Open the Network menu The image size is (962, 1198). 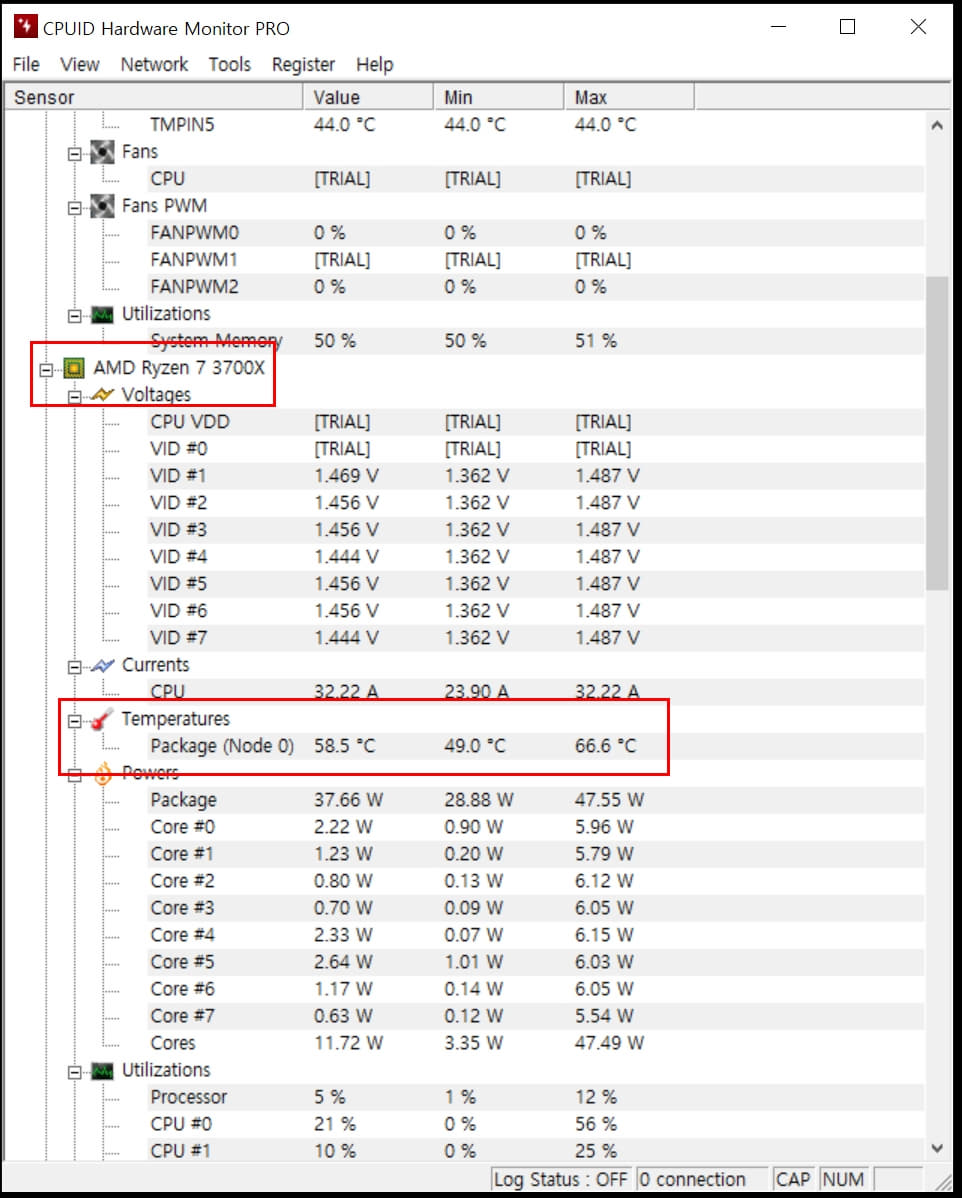pos(154,64)
